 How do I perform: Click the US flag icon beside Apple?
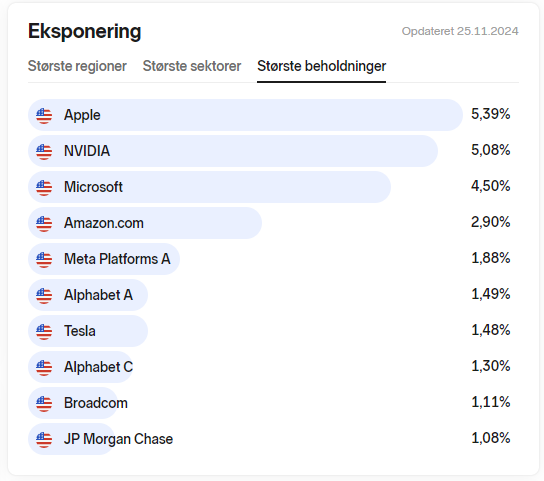pos(44,116)
